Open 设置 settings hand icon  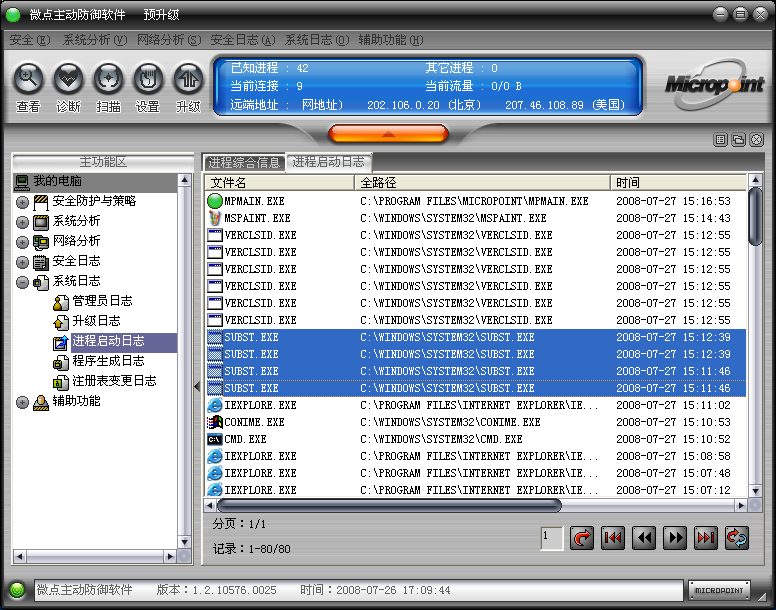[x=148, y=79]
